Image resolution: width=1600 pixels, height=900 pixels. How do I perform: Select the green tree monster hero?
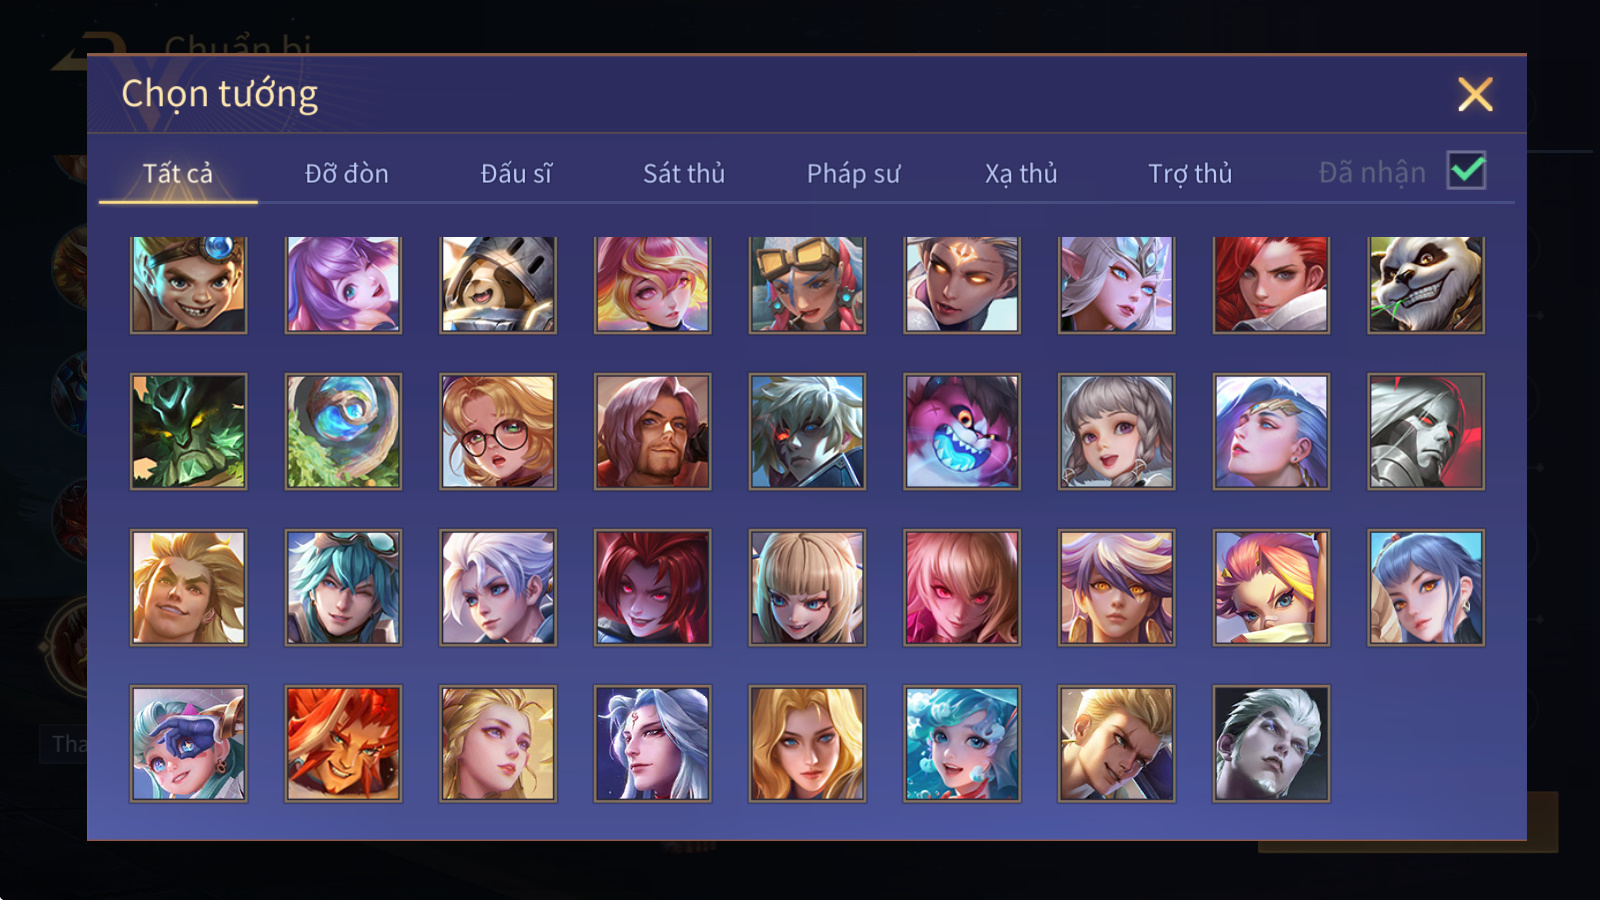(188, 431)
